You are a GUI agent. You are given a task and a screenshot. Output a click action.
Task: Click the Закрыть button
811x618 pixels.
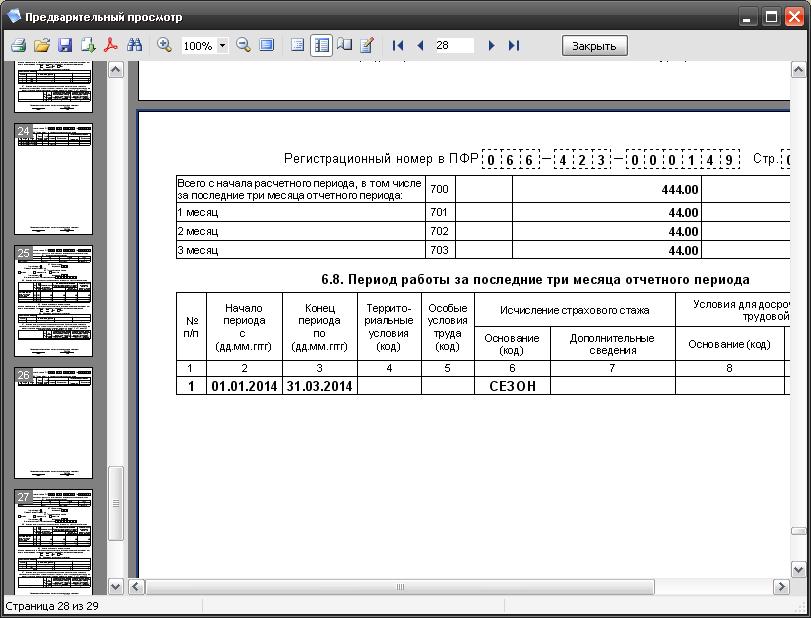tap(595, 46)
